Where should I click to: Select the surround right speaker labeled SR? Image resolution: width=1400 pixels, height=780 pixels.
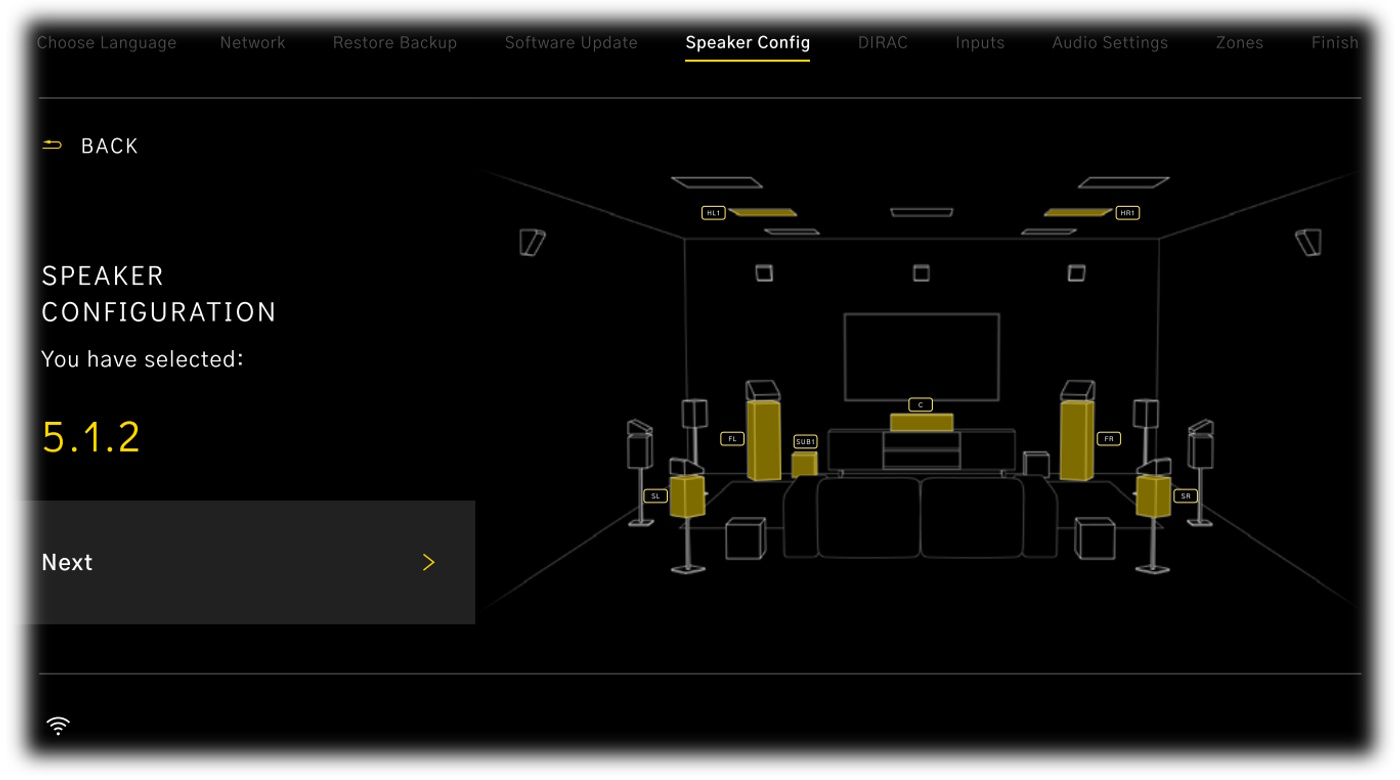[1153, 496]
